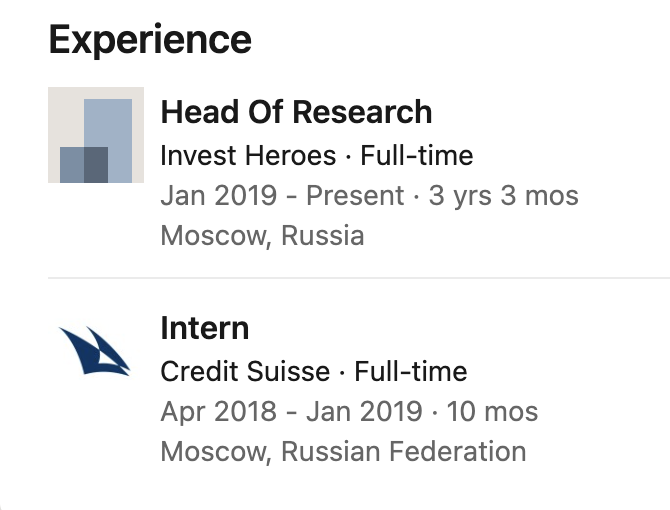Click the Invest Heroes company logo
The image size is (670, 510).
[96, 135]
